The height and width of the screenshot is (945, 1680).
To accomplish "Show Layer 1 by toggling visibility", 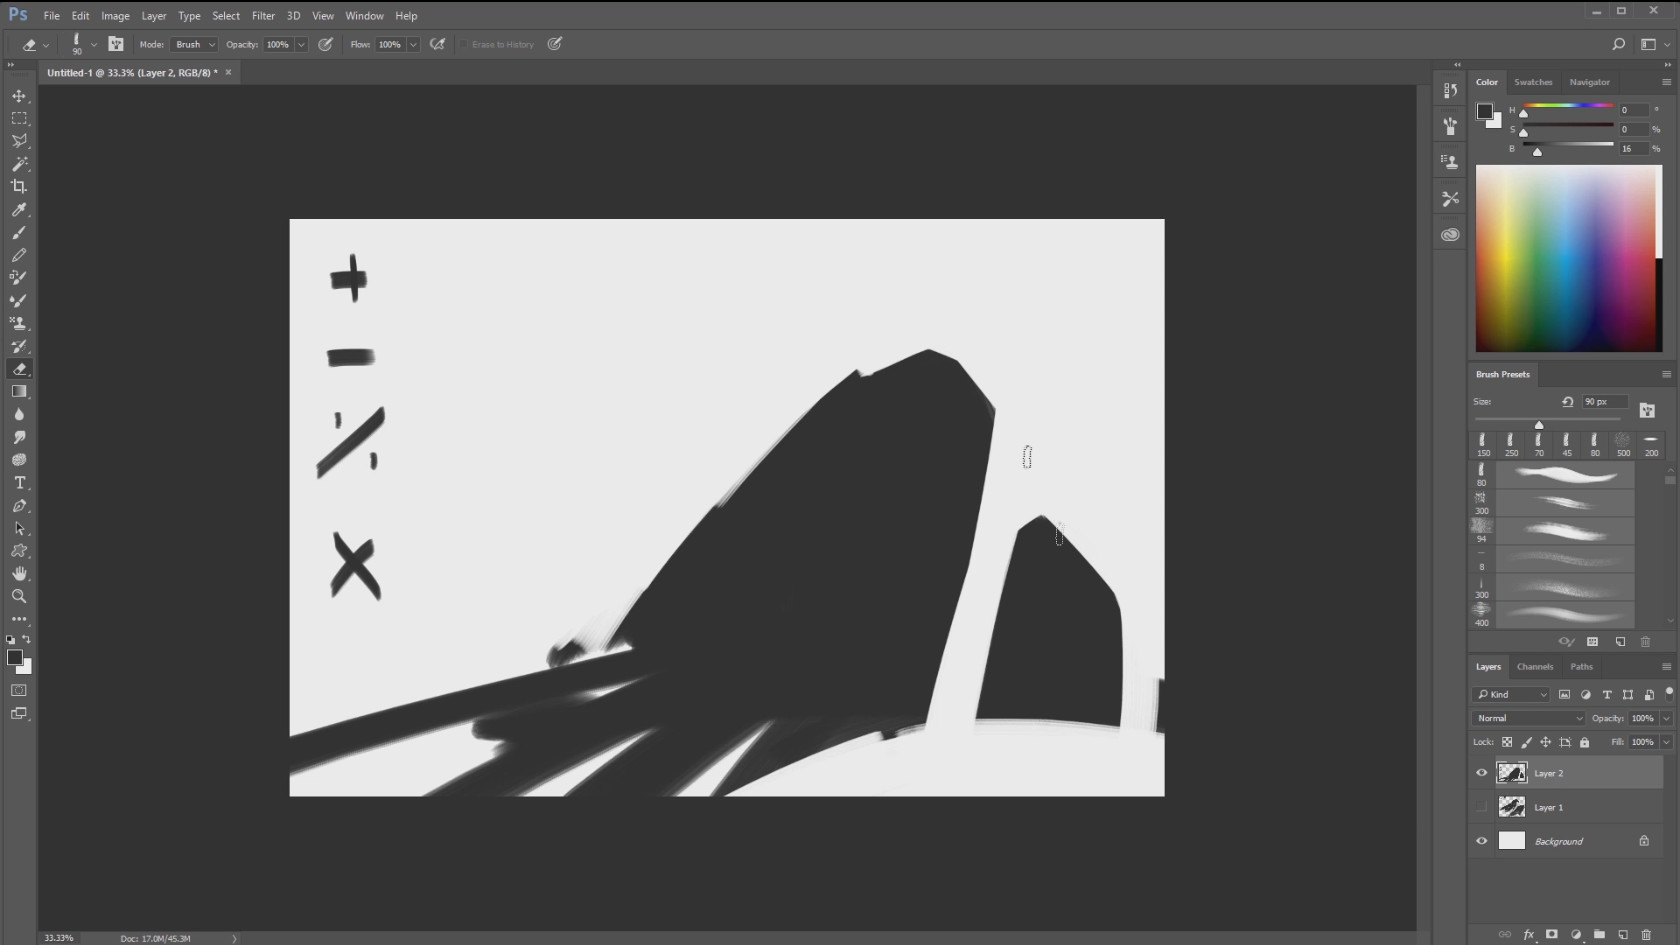I will 1482,807.
